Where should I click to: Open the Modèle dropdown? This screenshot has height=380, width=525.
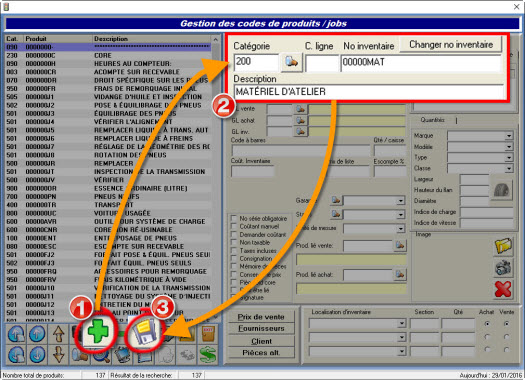pyautogui.click(x=509, y=147)
